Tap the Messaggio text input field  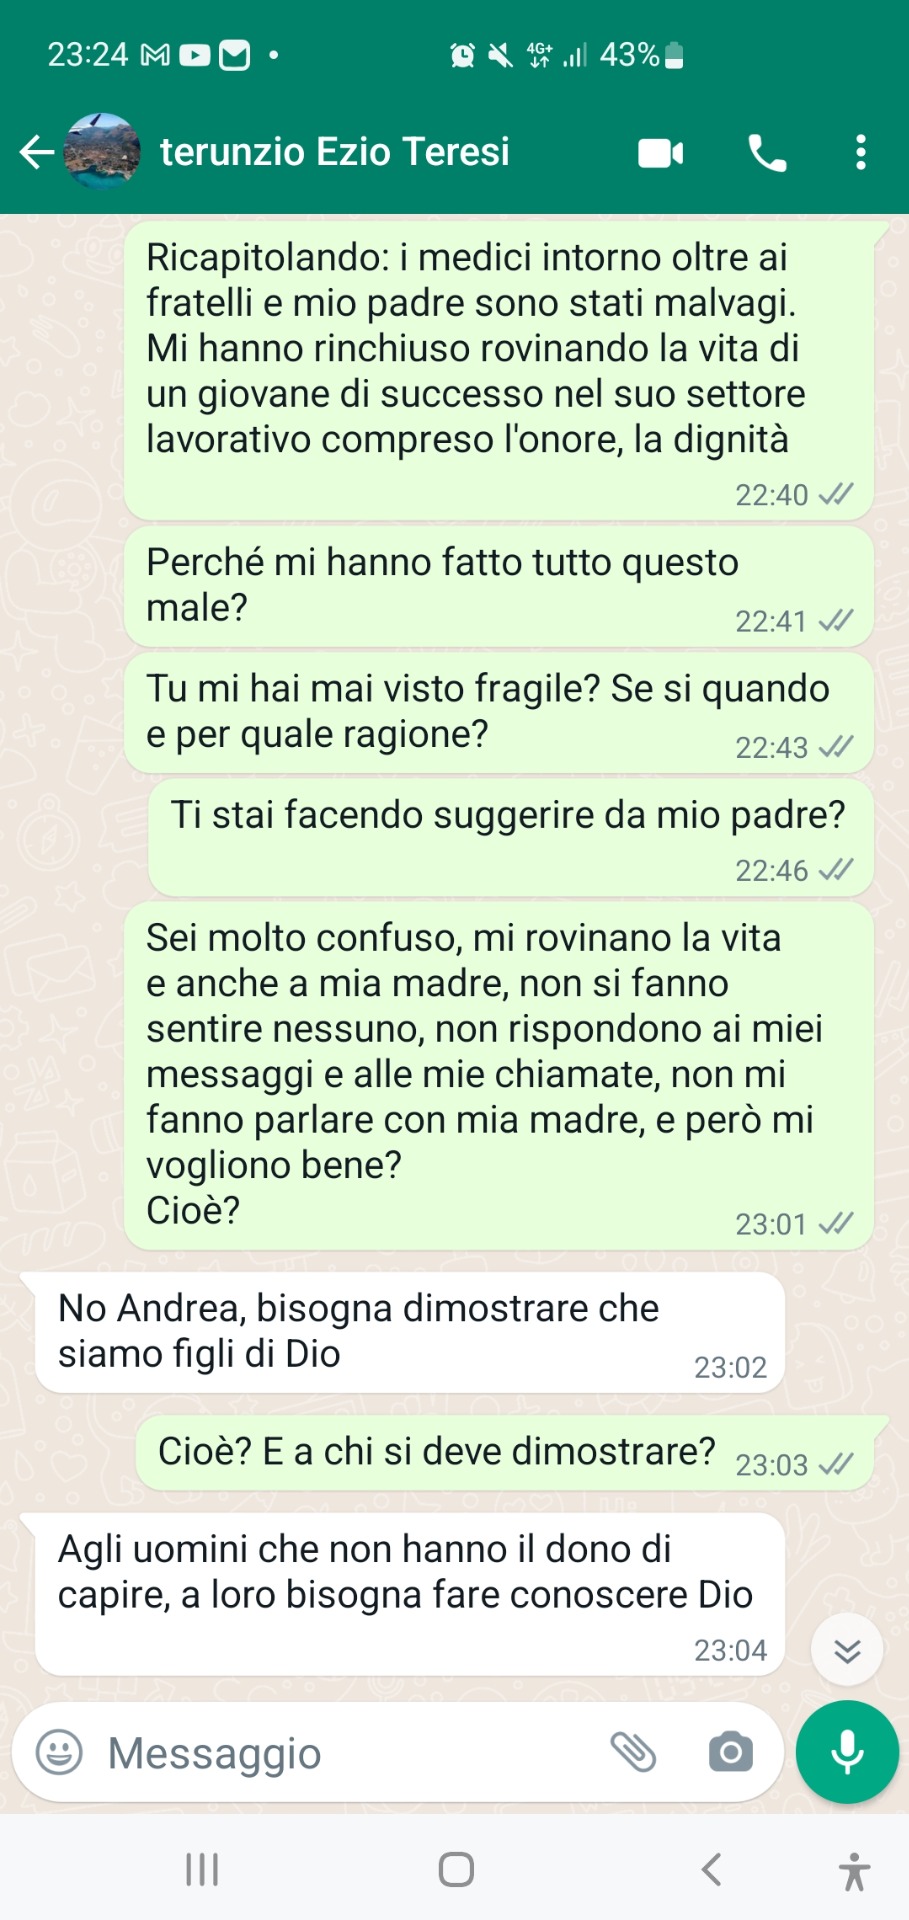point(340,1753)
